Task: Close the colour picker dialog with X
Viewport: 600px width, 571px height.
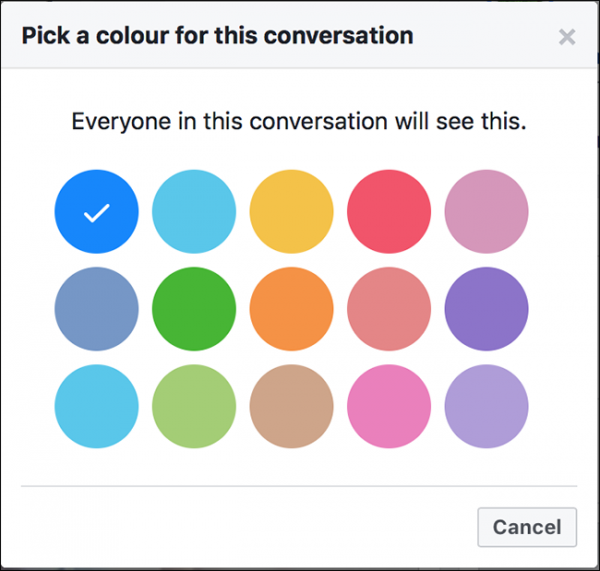Action: pos(567,38)
